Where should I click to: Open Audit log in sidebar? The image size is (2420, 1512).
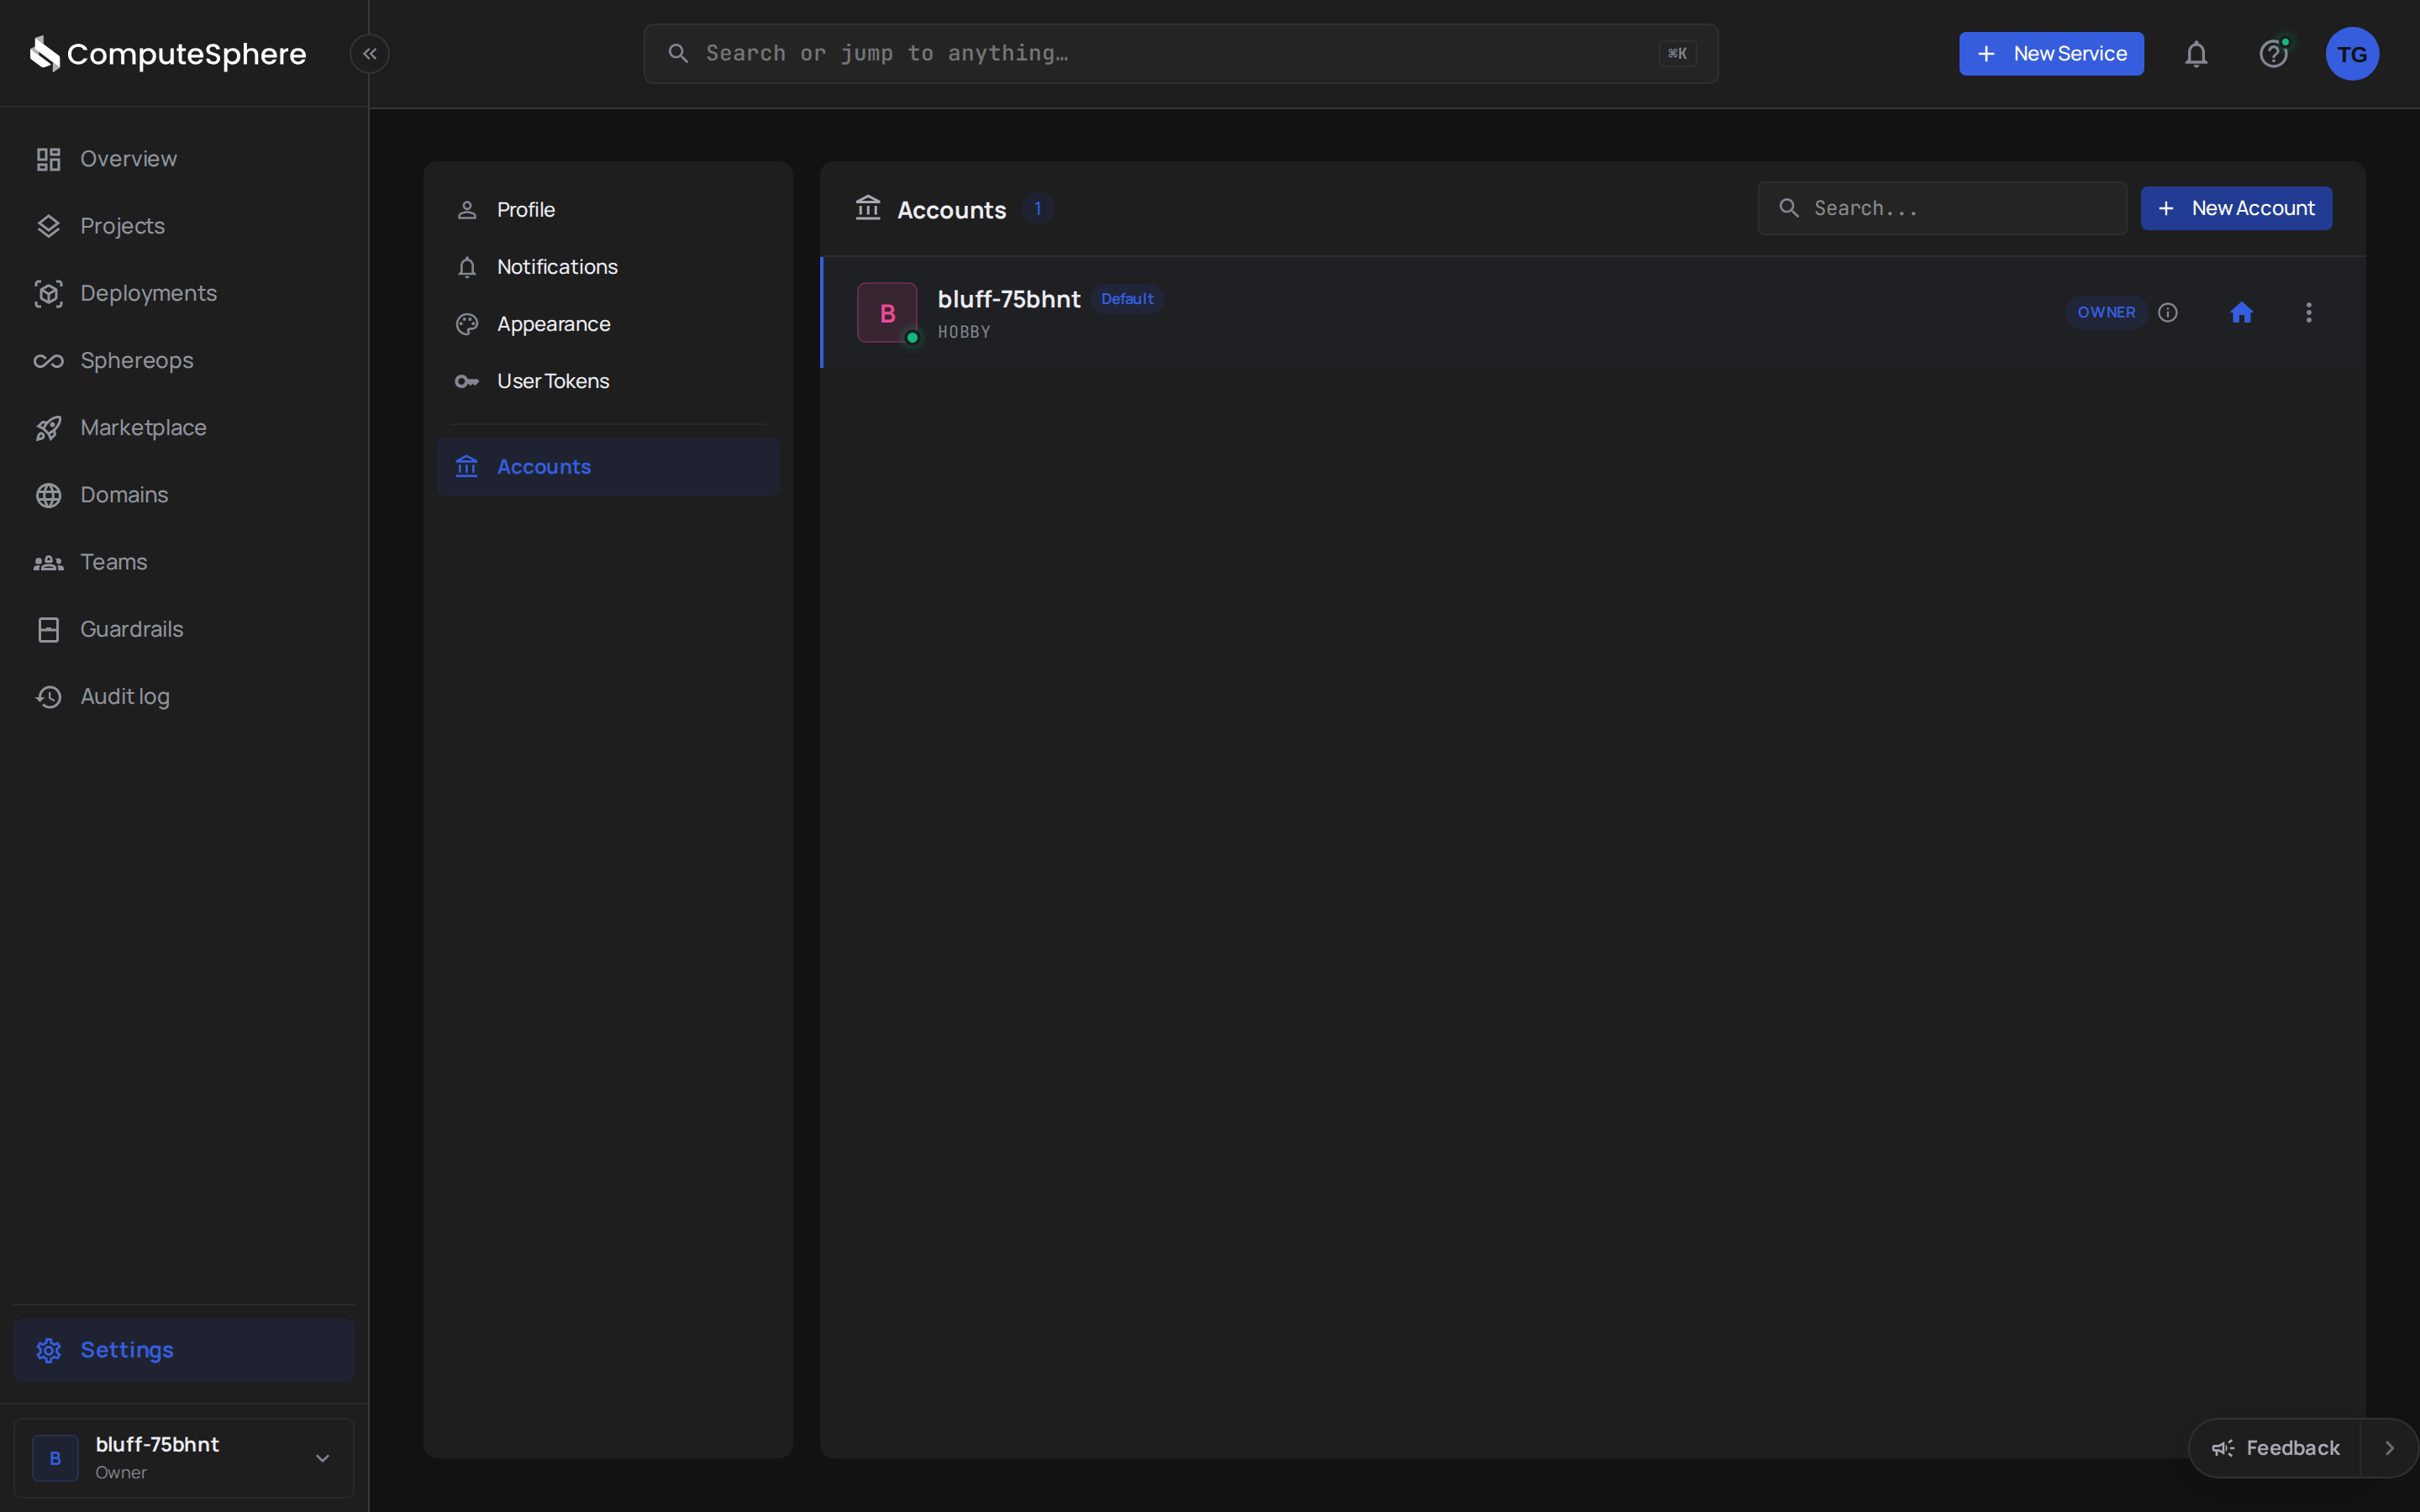coord(184,696)
